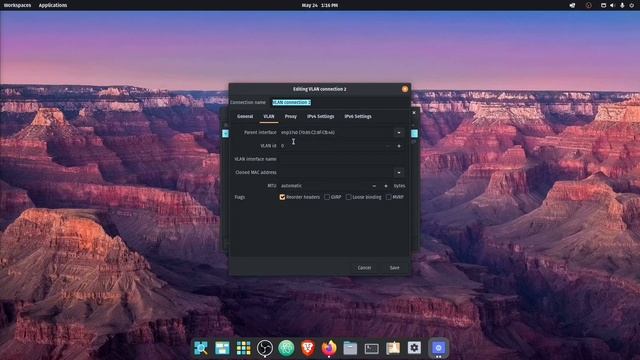640x360 pixels.
Task: Open the Terminal from the dock
Action: (371, 348)
